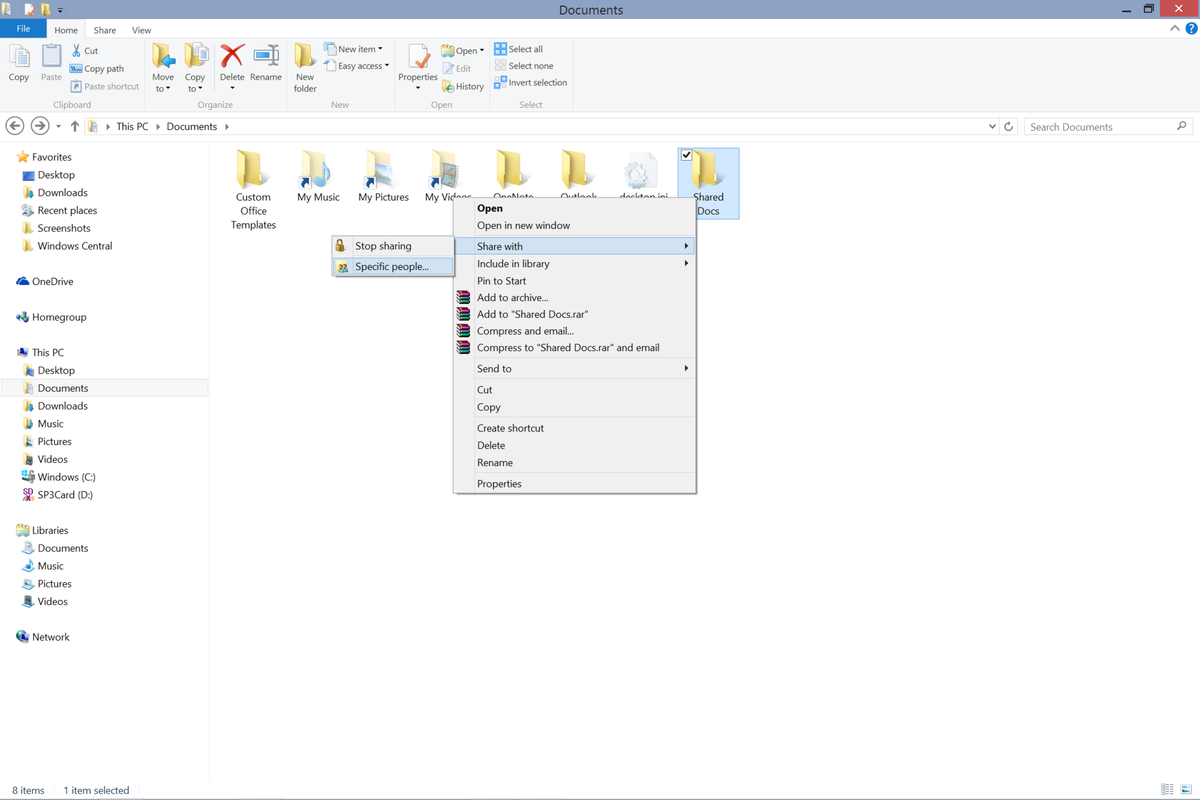Switch to the View ribbon tab
This screenshot has height=800, width=1200.
(x=141, y=29)
